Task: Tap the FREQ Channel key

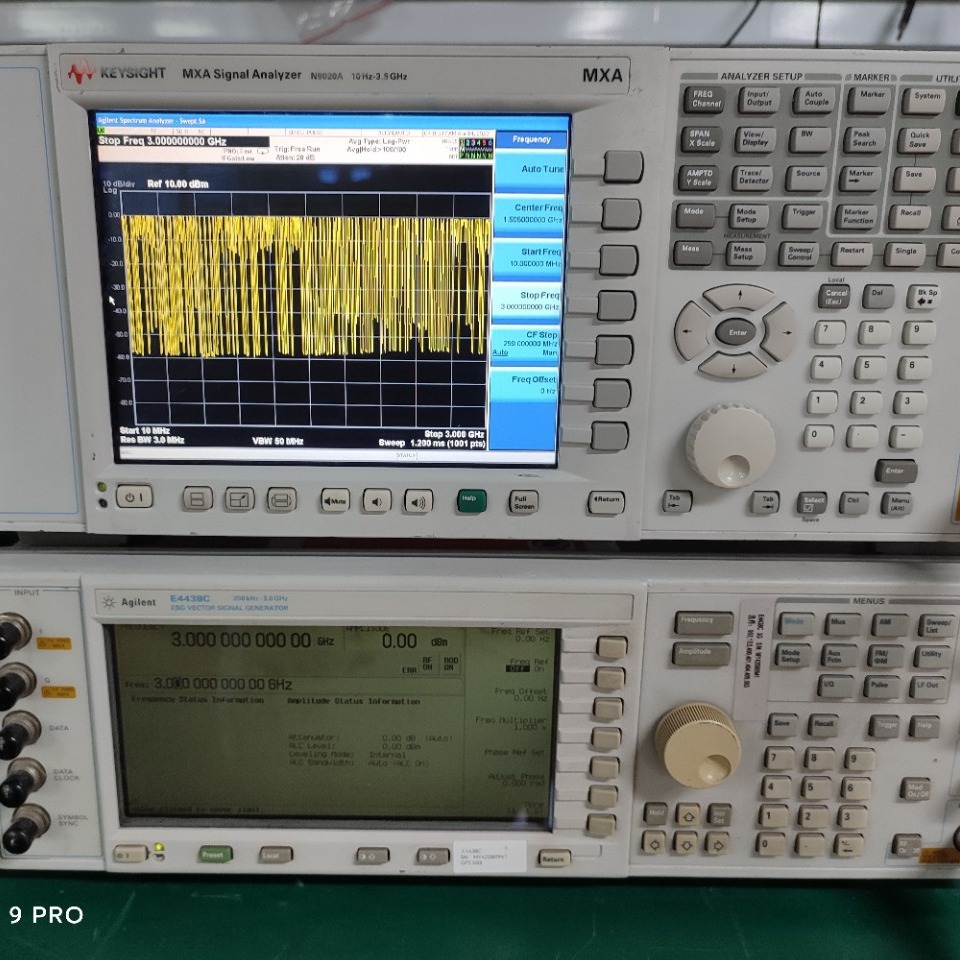Action: (705, 99)
